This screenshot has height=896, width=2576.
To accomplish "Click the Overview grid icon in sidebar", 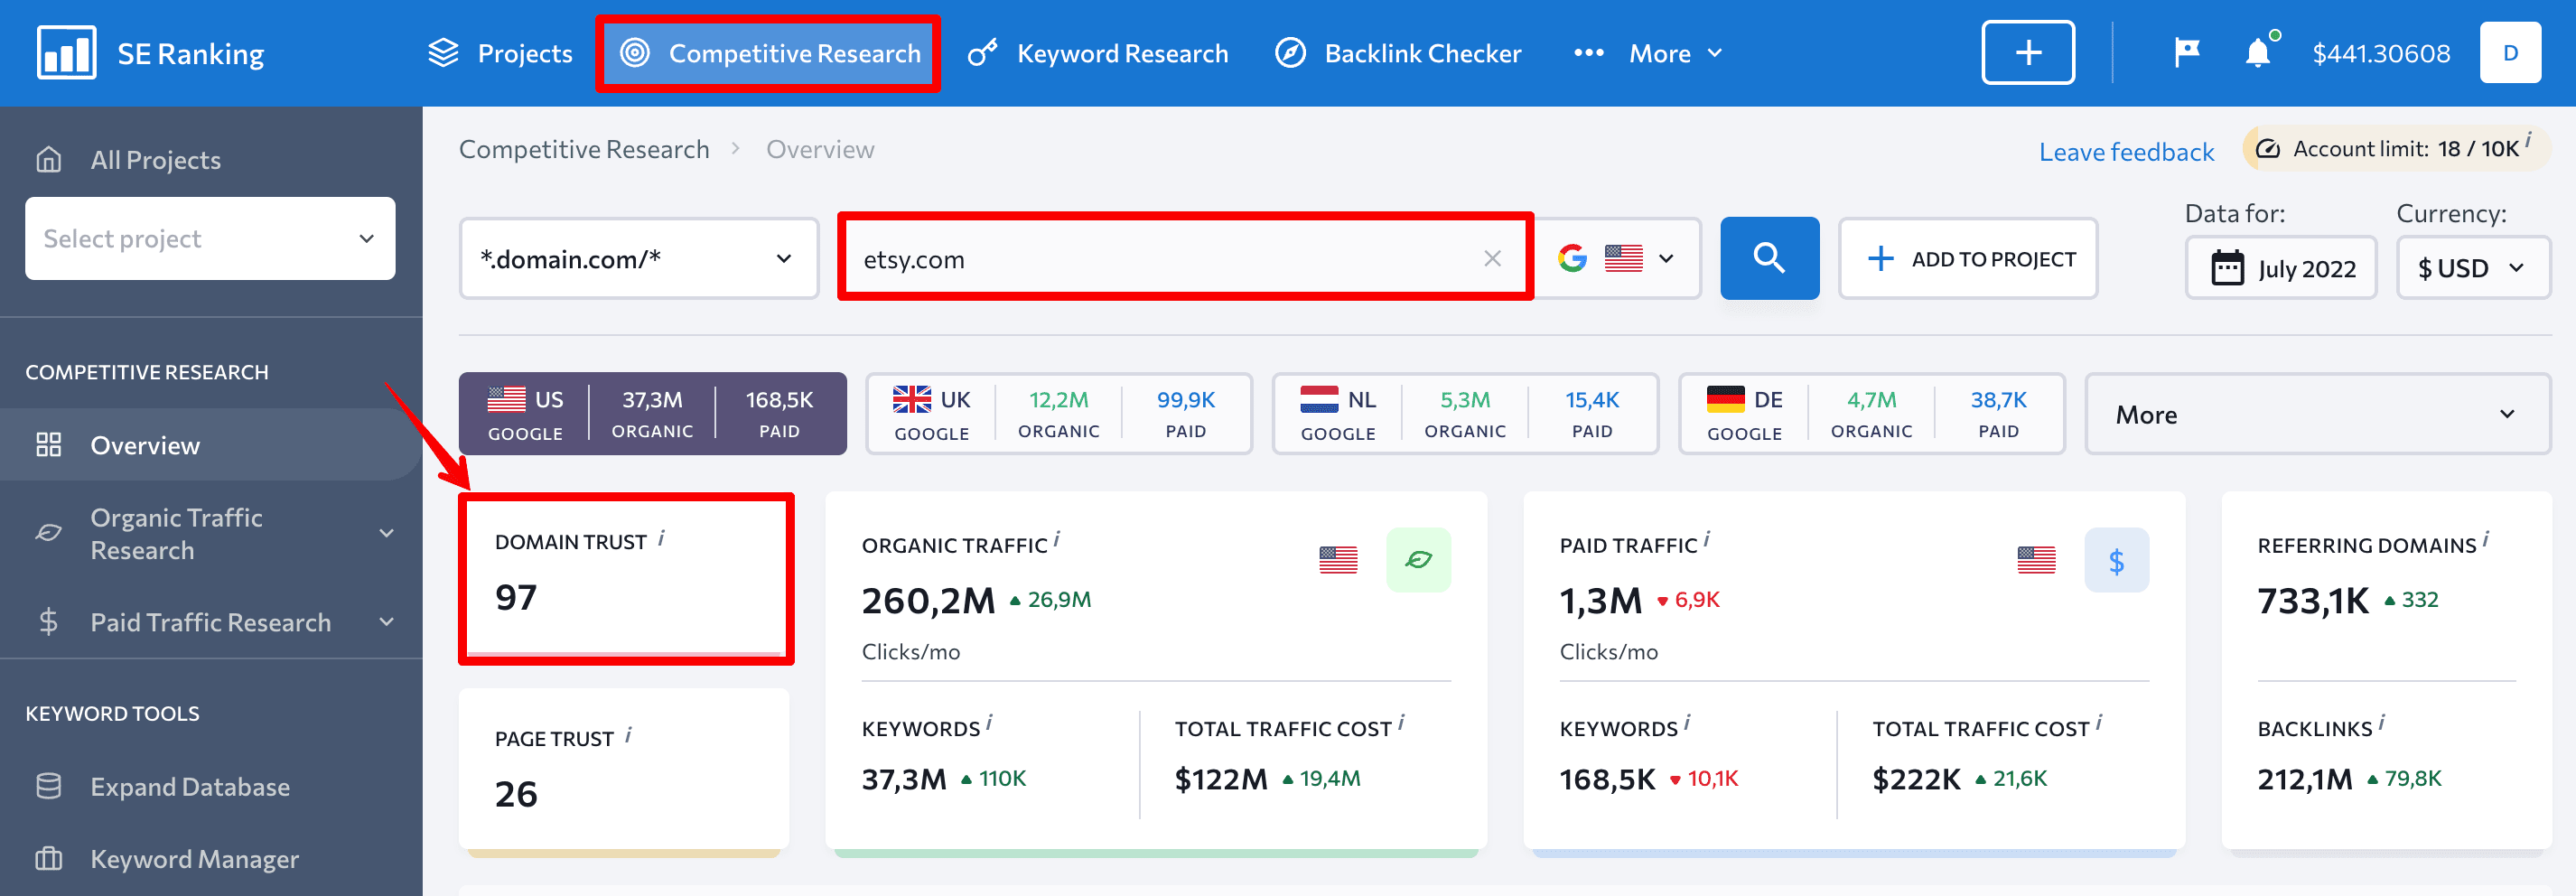I will (48, 445).
